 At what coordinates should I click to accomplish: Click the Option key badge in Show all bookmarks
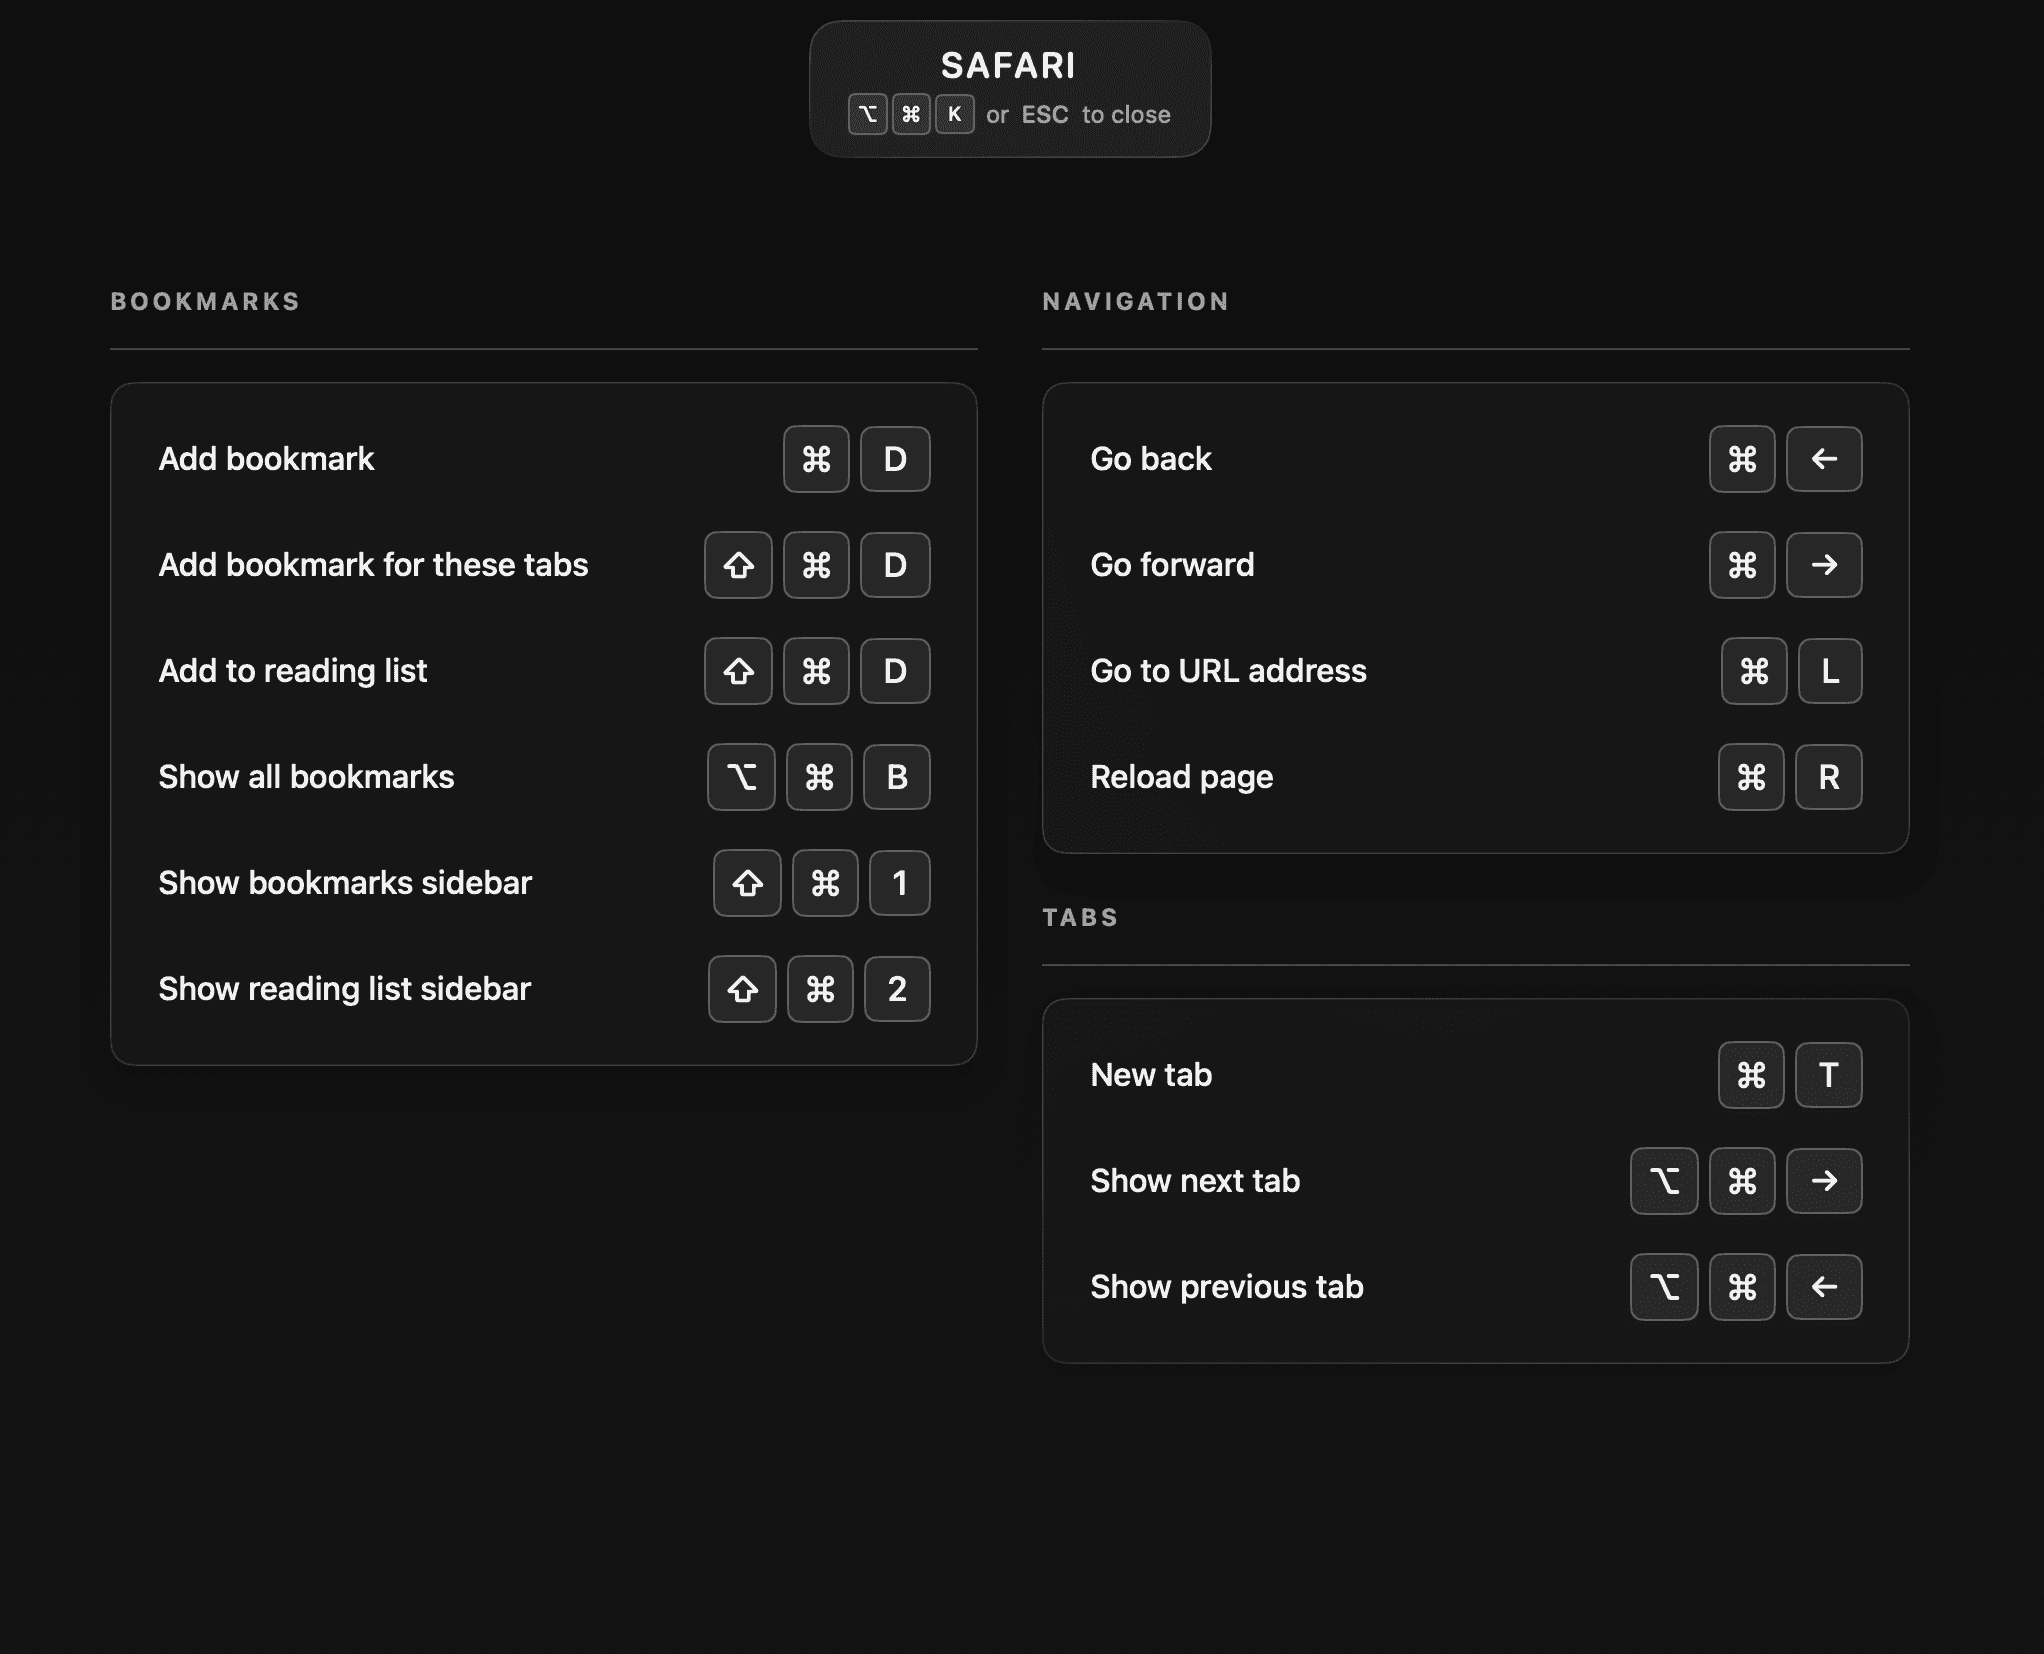pyautogui.click(x=740, y=777)
